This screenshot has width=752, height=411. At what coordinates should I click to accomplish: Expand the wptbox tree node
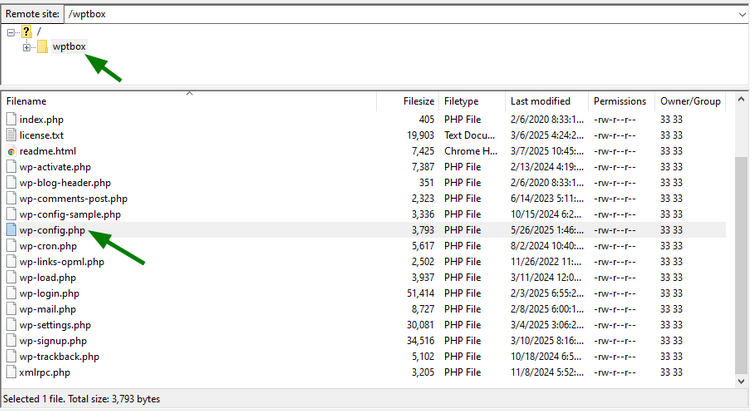pyautogui.click(x=26, y=47)
